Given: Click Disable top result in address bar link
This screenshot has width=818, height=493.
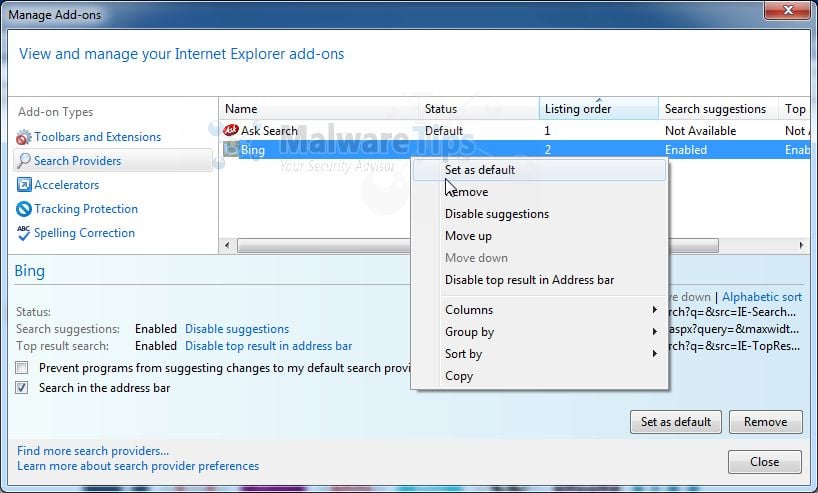Looking at the screenshot, I should tap(268, 346).
